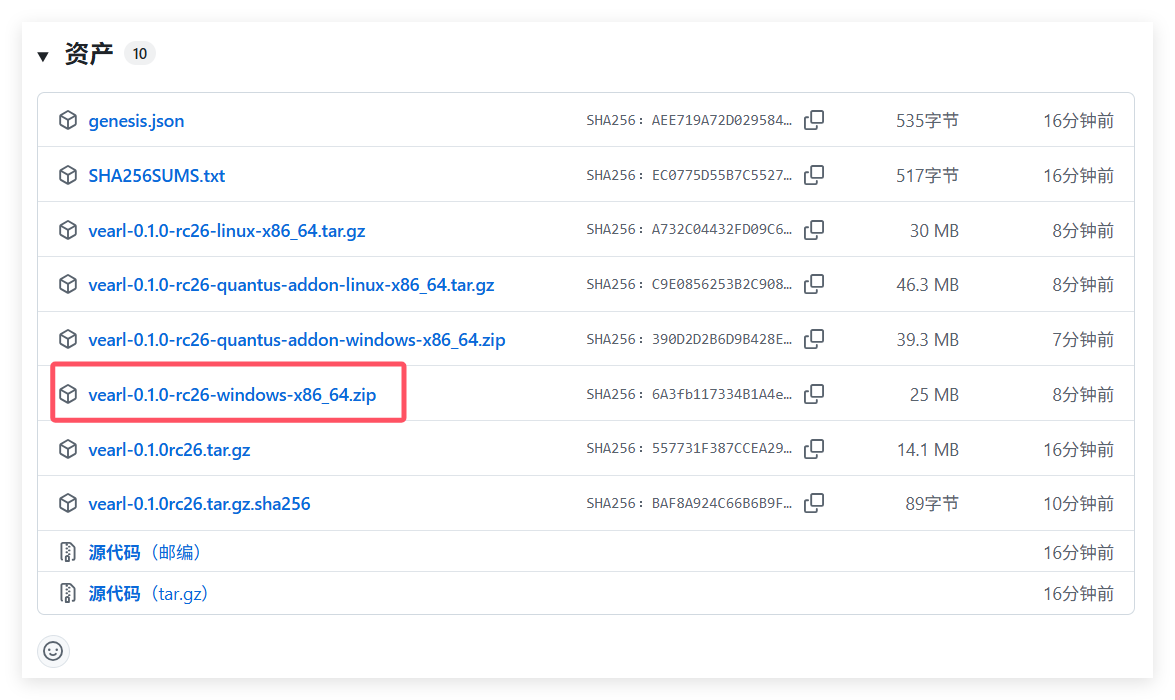Download genesis.json

136,121
